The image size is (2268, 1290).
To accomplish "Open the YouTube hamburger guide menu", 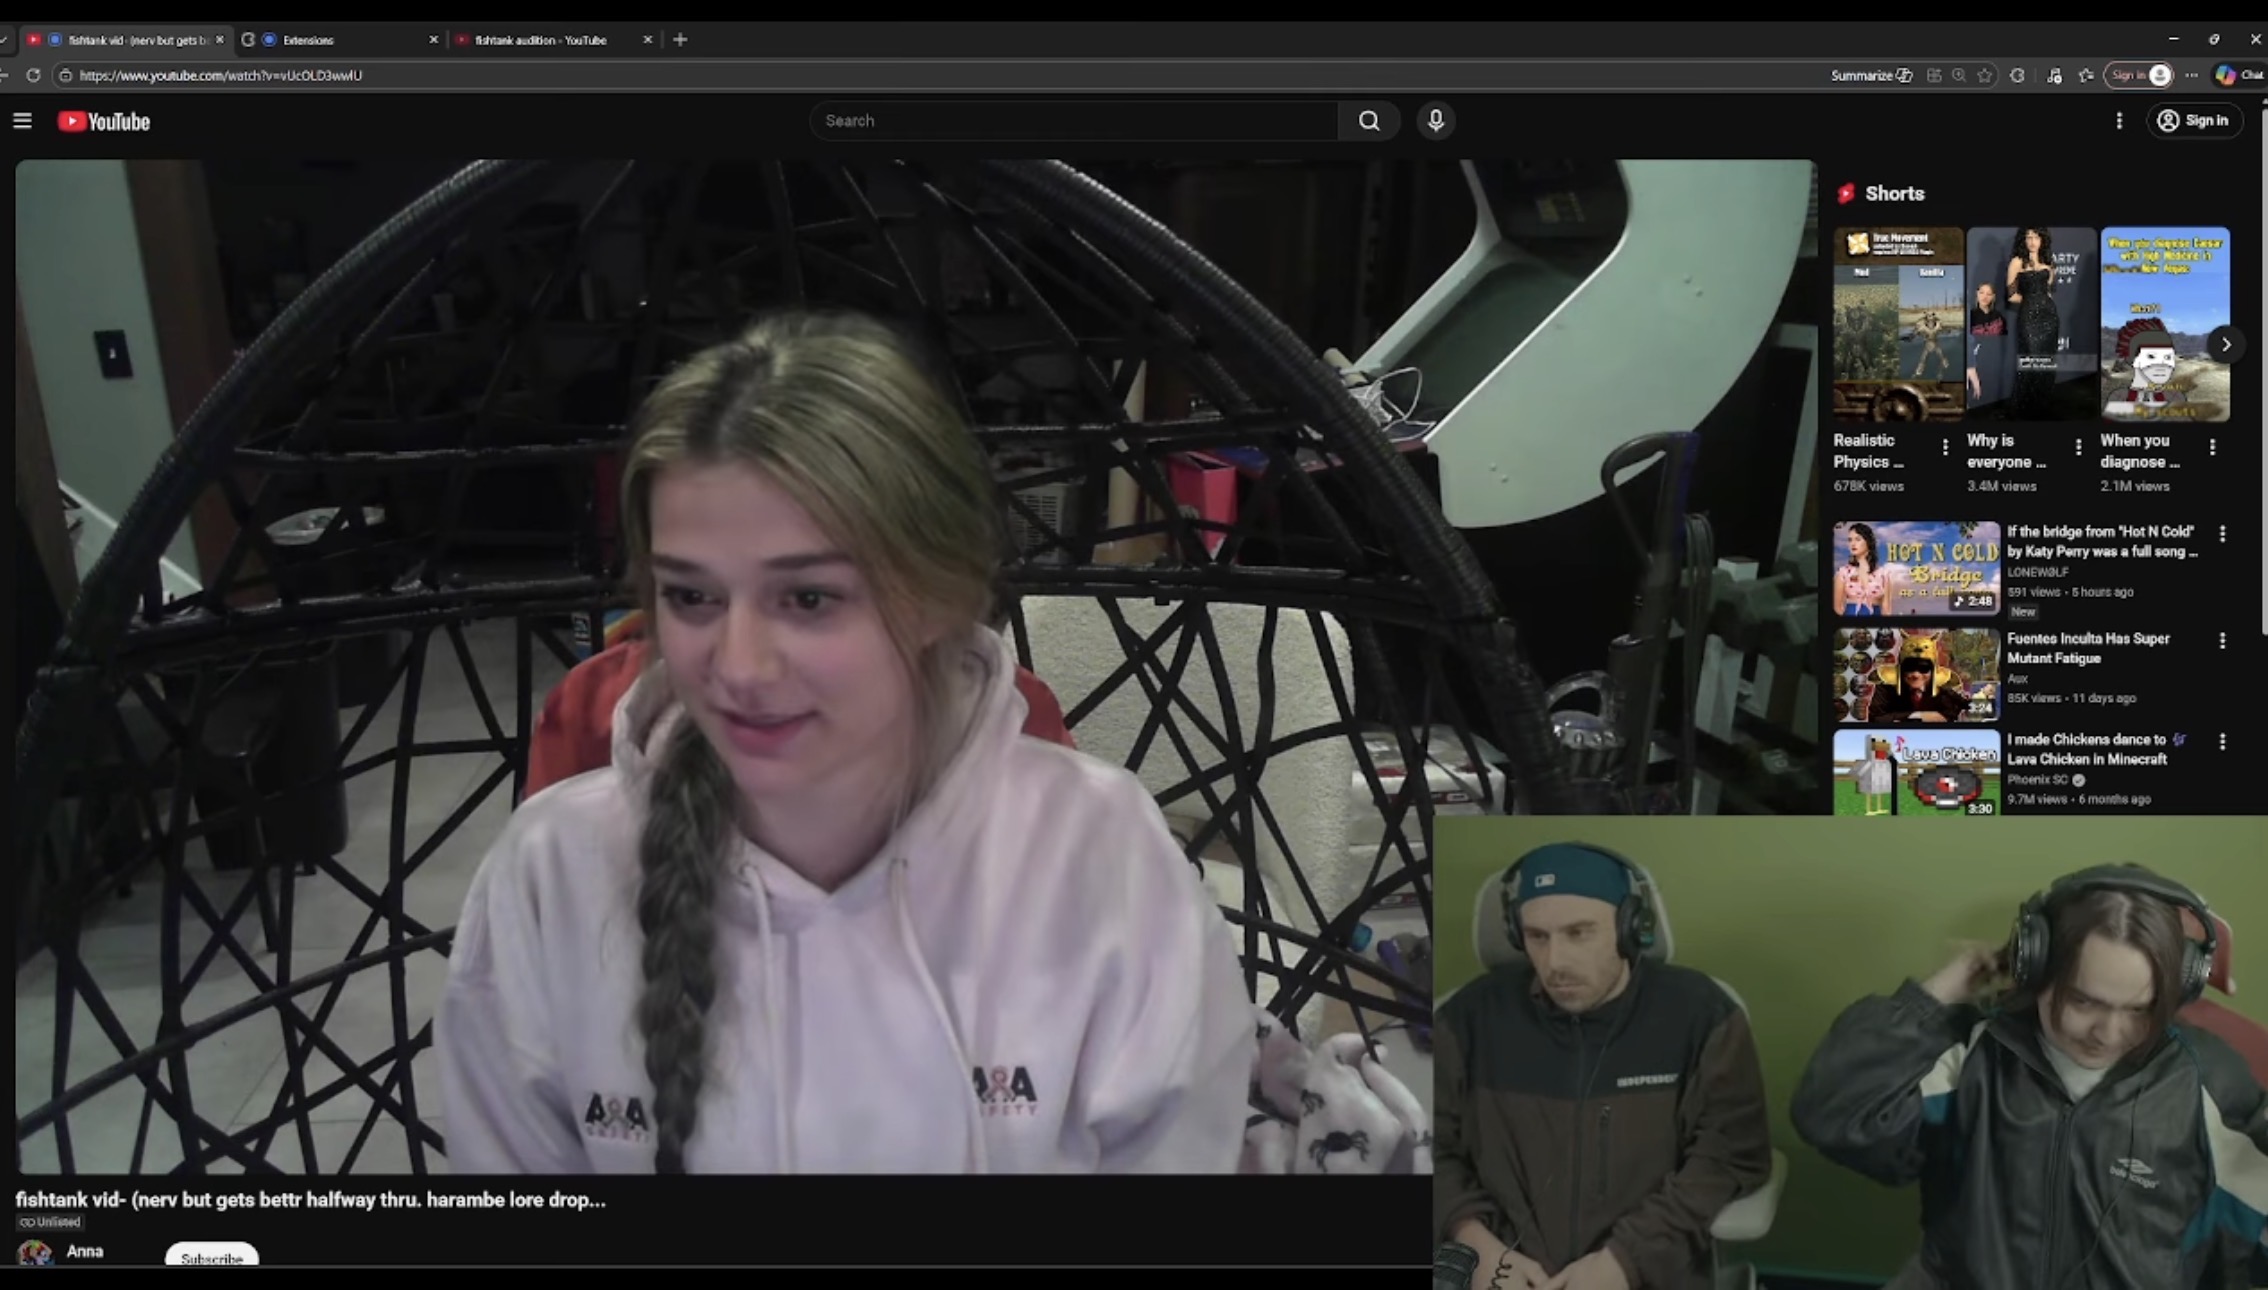I will tap(22, 121).
